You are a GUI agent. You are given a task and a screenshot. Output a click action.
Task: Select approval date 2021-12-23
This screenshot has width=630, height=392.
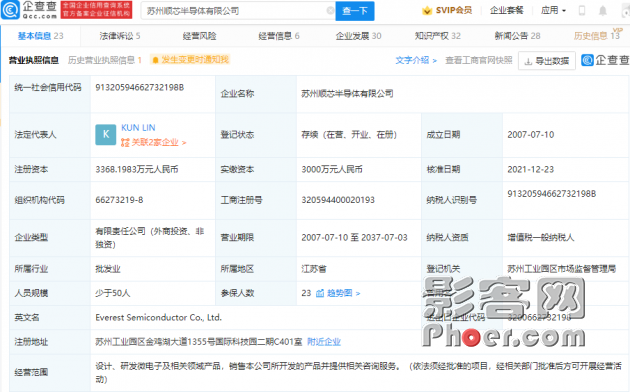click(x=530, y=169)
